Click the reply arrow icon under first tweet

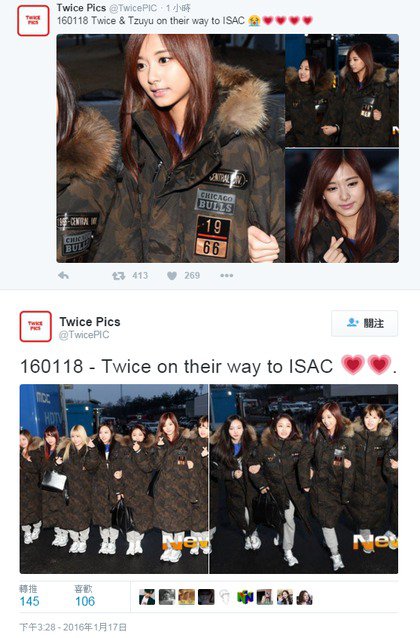coord(63,275)
